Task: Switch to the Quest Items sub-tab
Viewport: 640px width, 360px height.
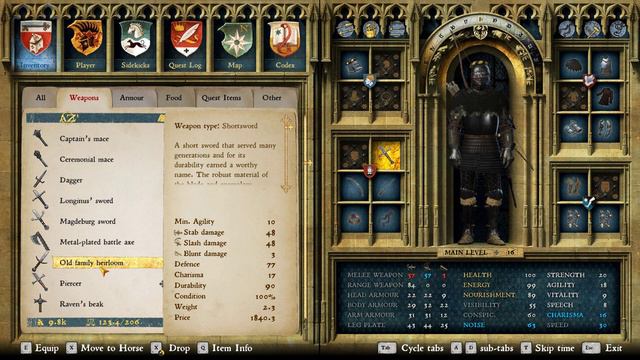Action: pos(221,98)
